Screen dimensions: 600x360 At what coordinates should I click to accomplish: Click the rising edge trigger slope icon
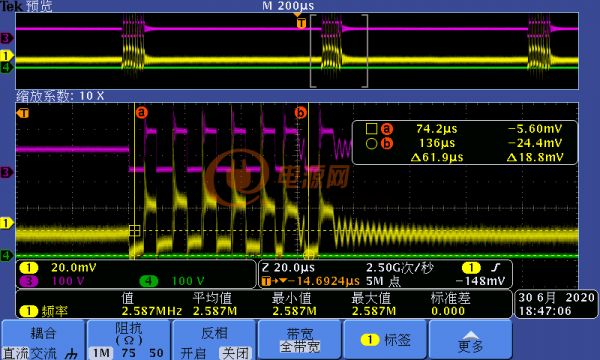(496, 267)
